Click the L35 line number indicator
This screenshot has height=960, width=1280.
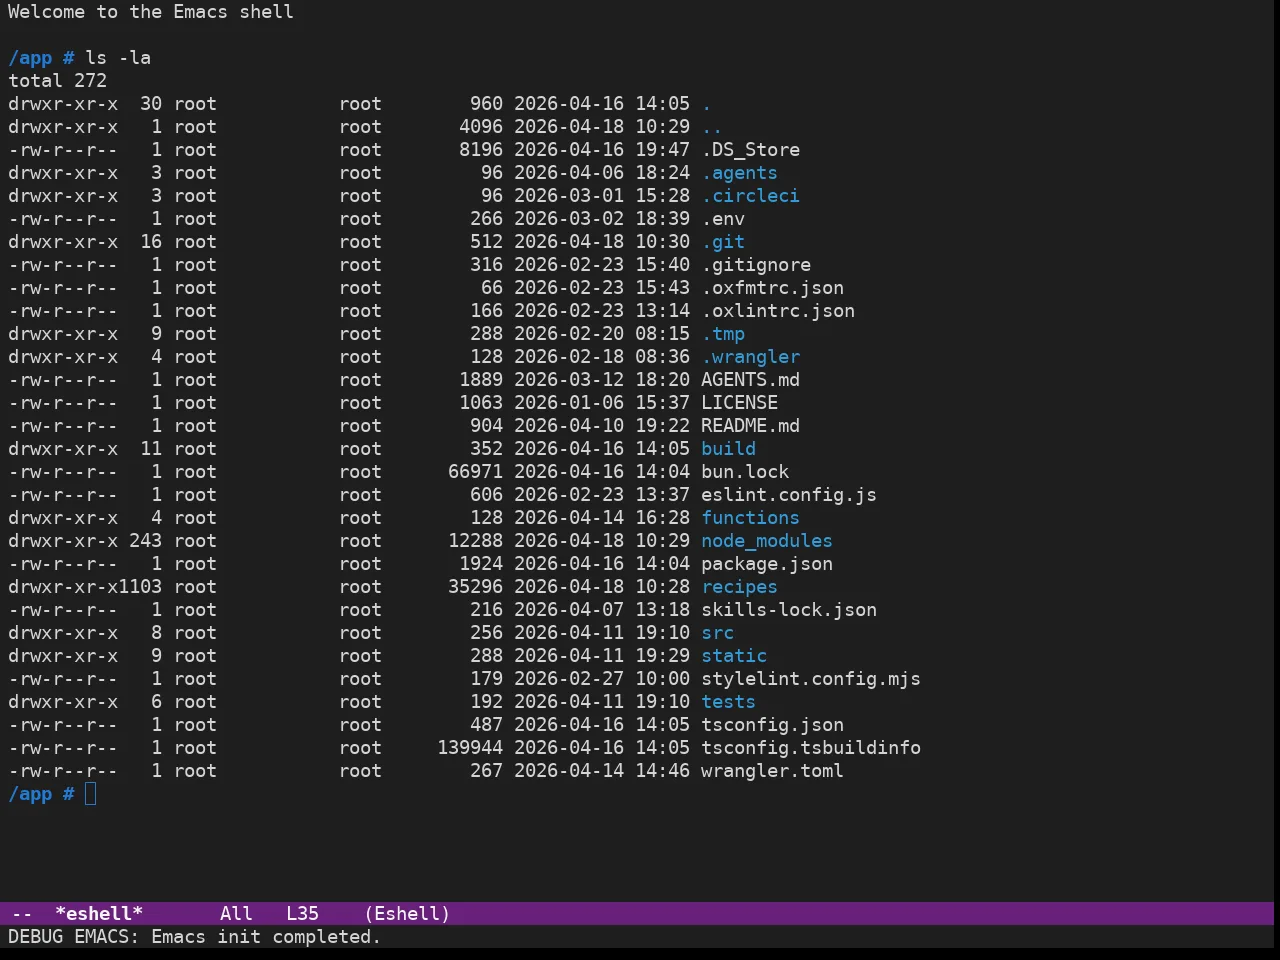(302, 913)
